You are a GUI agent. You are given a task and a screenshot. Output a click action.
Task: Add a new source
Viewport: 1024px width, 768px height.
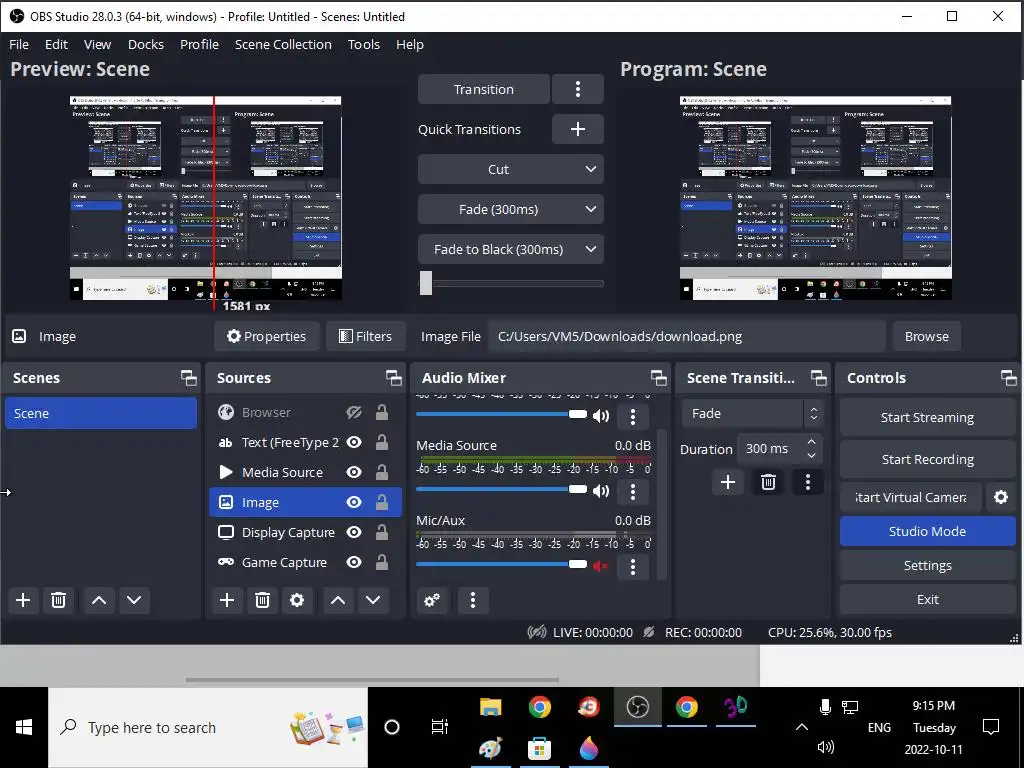(x=227, y=600)
